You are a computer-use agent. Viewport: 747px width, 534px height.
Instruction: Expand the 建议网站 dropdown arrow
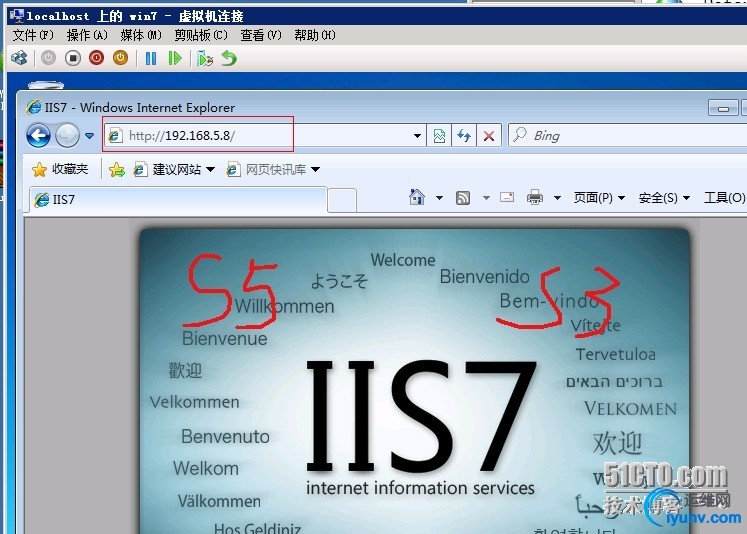pyautogui.click(x=211, y=170)
